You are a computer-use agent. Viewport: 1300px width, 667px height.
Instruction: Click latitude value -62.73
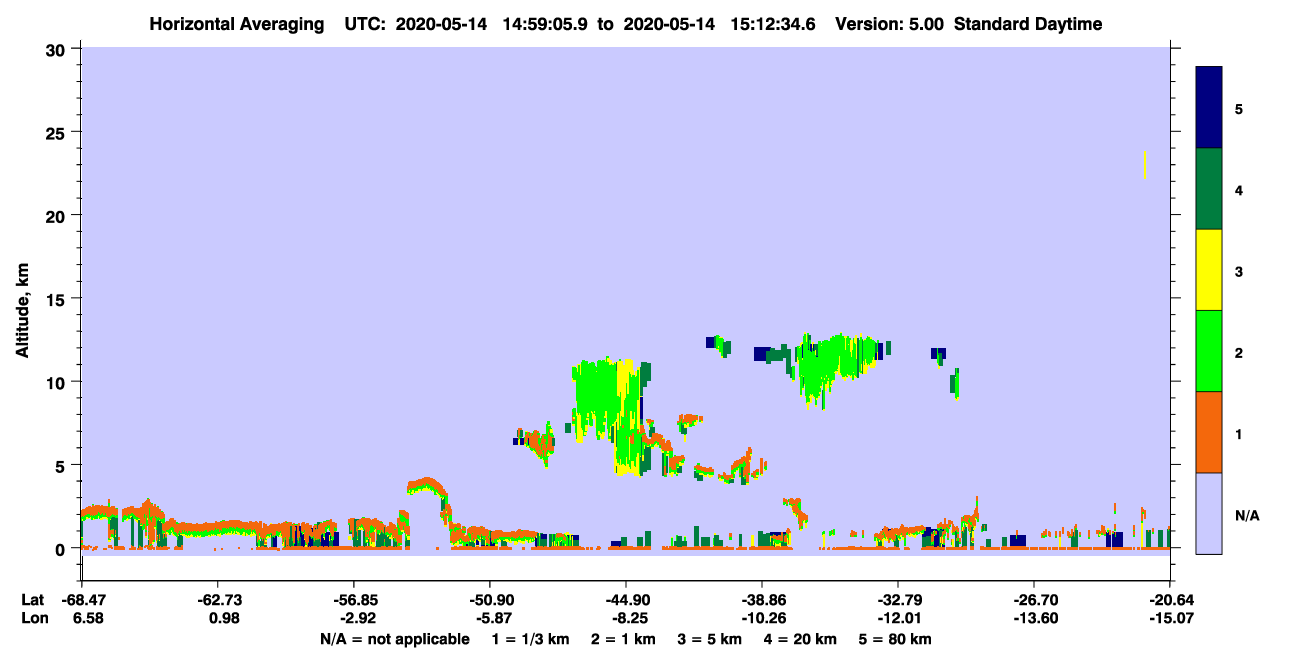217,600
